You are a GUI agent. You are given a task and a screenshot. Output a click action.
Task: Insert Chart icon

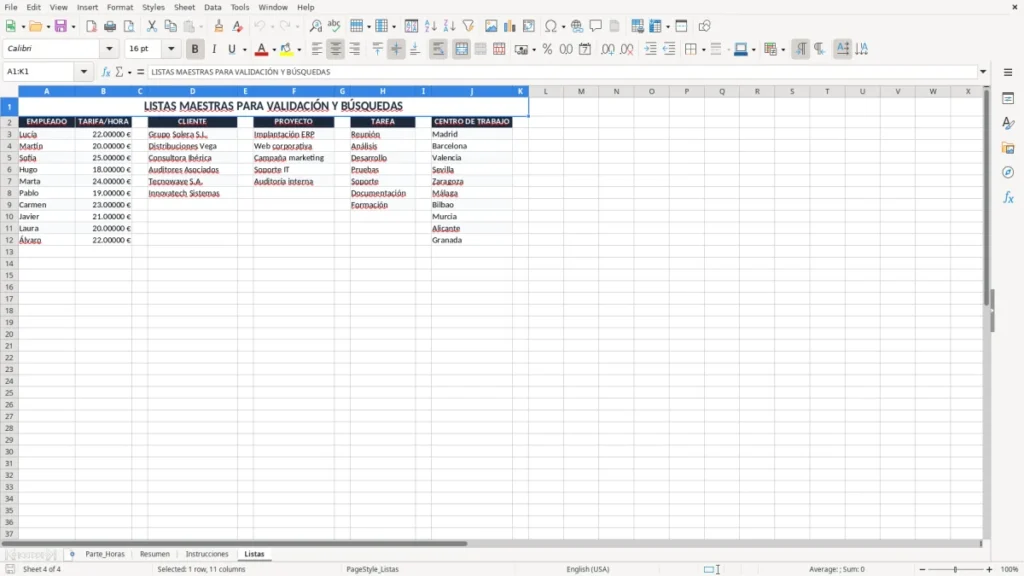point(510,26)
